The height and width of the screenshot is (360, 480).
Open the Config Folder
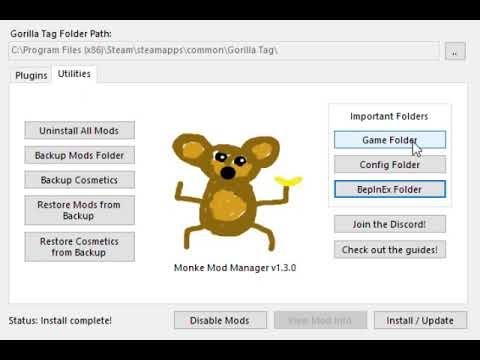[x=390, y=164]
